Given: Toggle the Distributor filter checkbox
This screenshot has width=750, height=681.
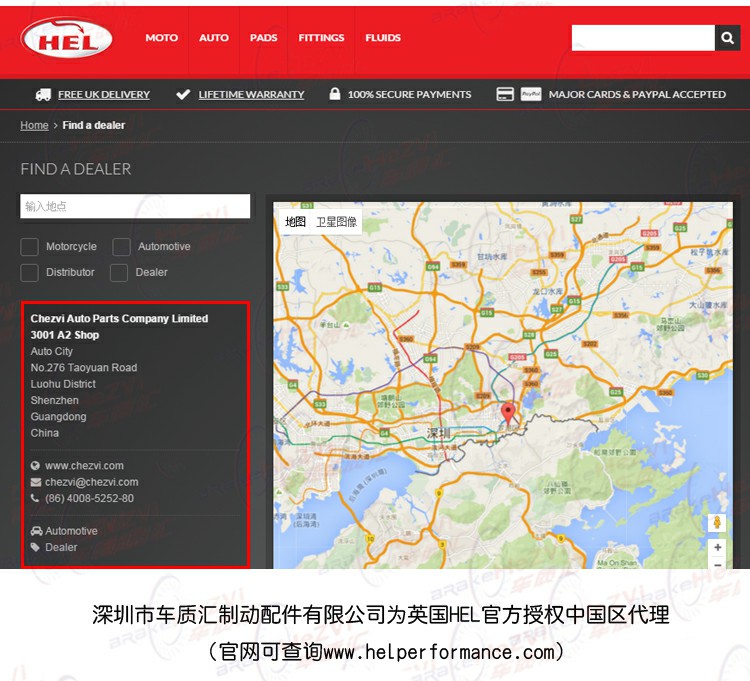Looking at the screenshot, I should click(x=30, y=272).
